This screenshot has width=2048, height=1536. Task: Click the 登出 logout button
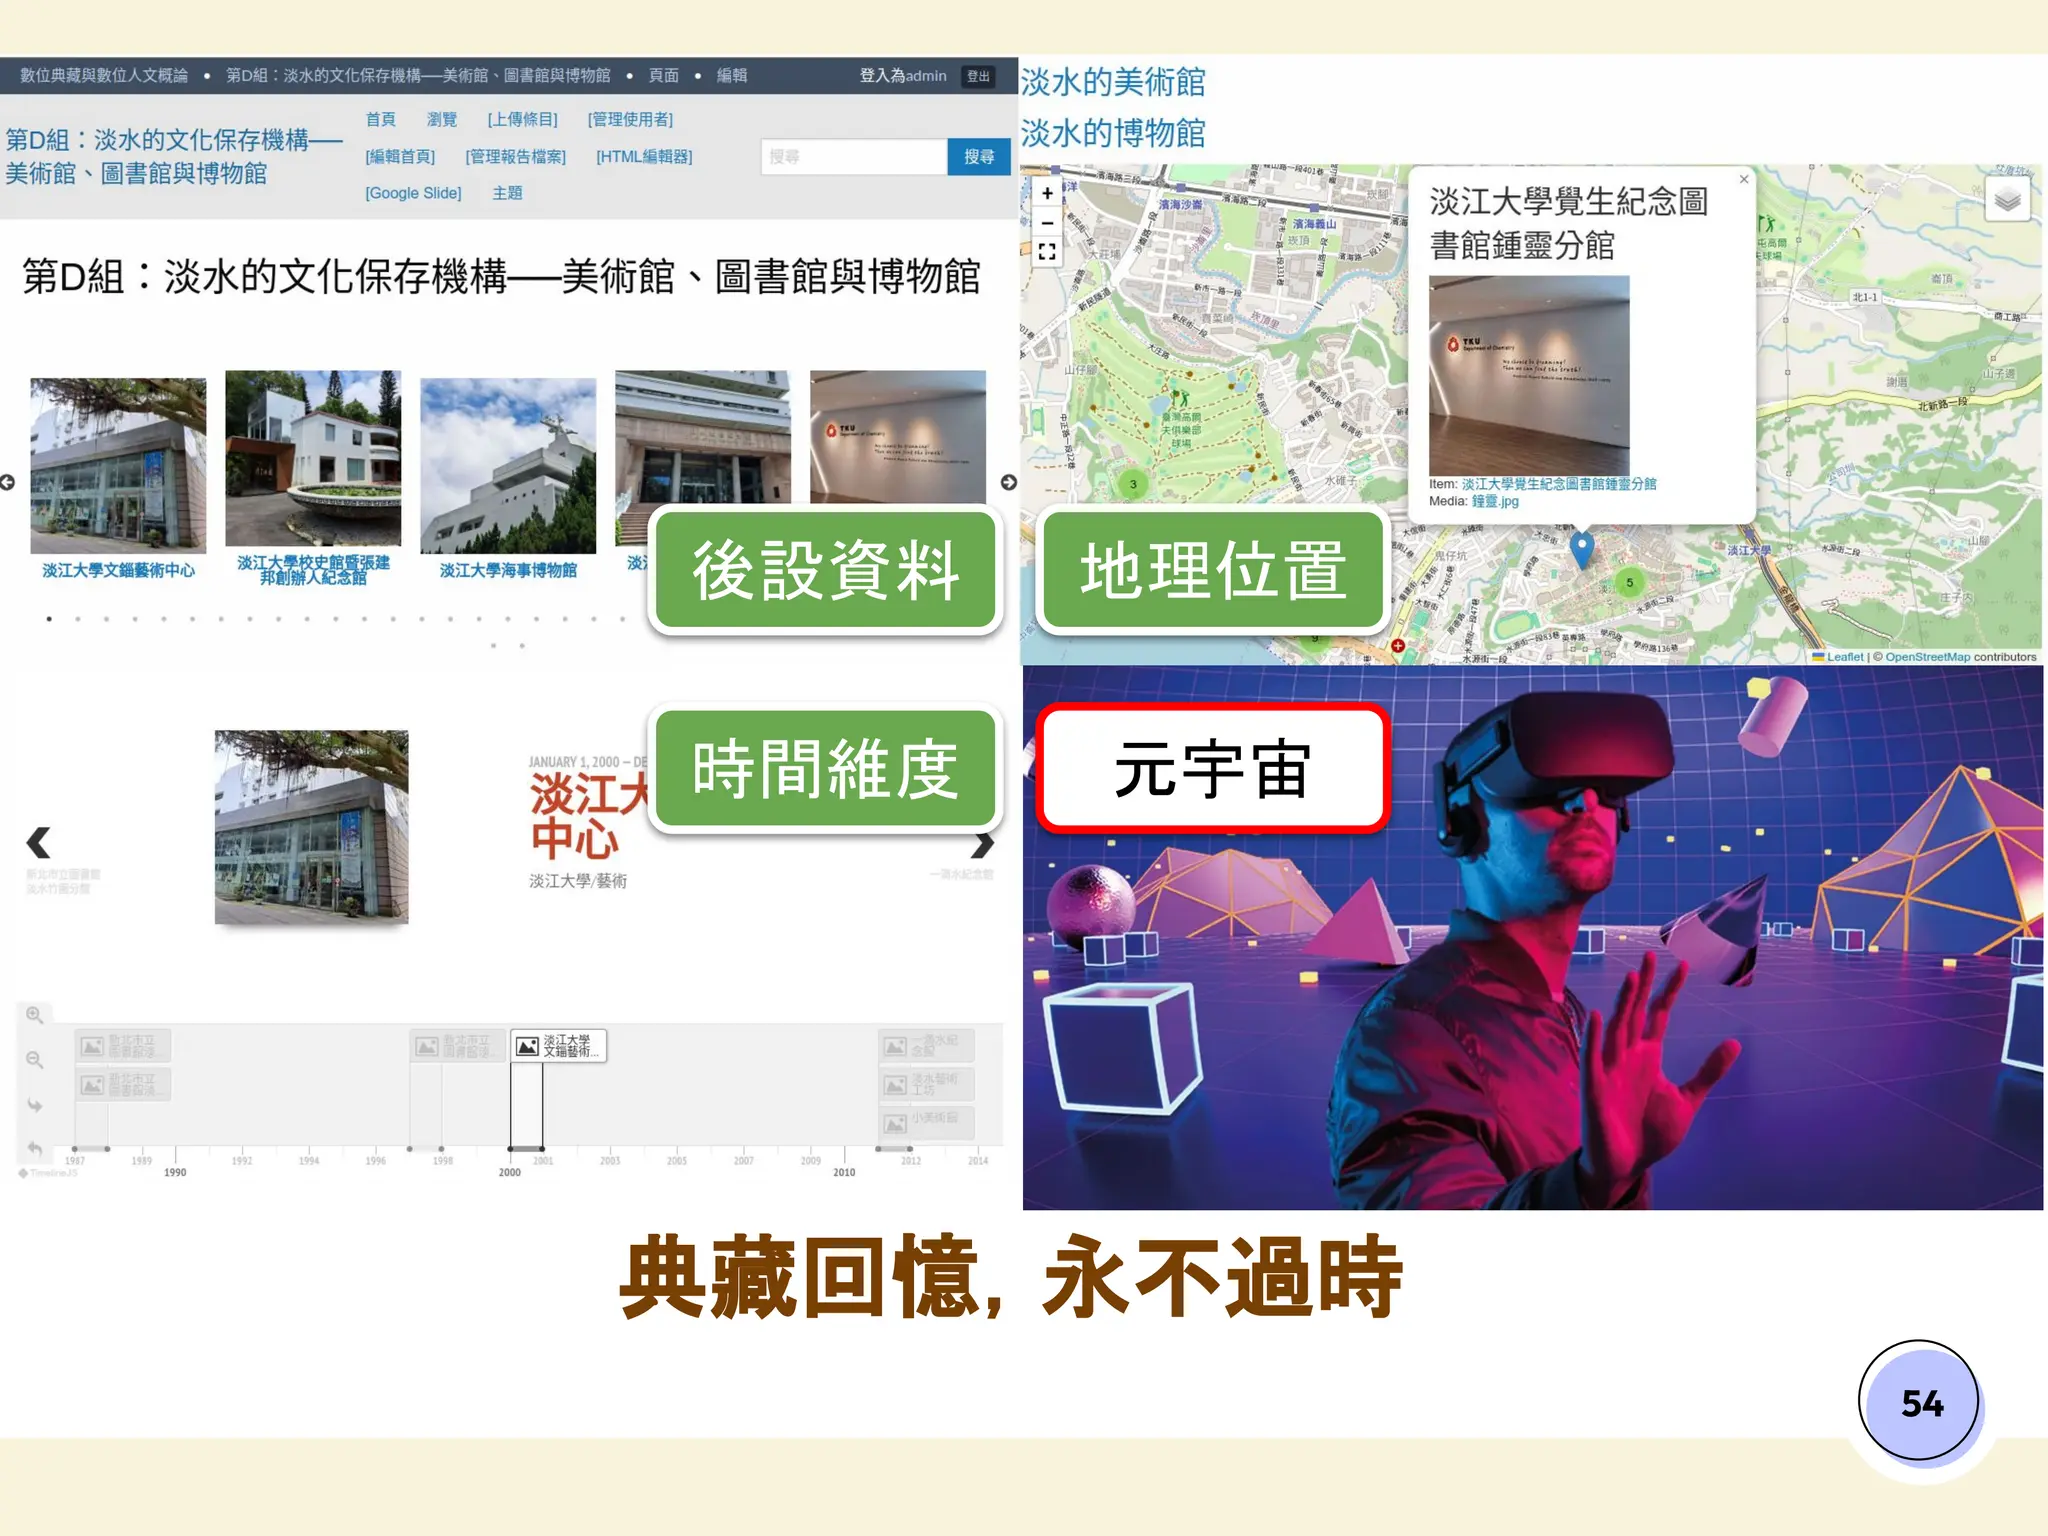[978, 76]
